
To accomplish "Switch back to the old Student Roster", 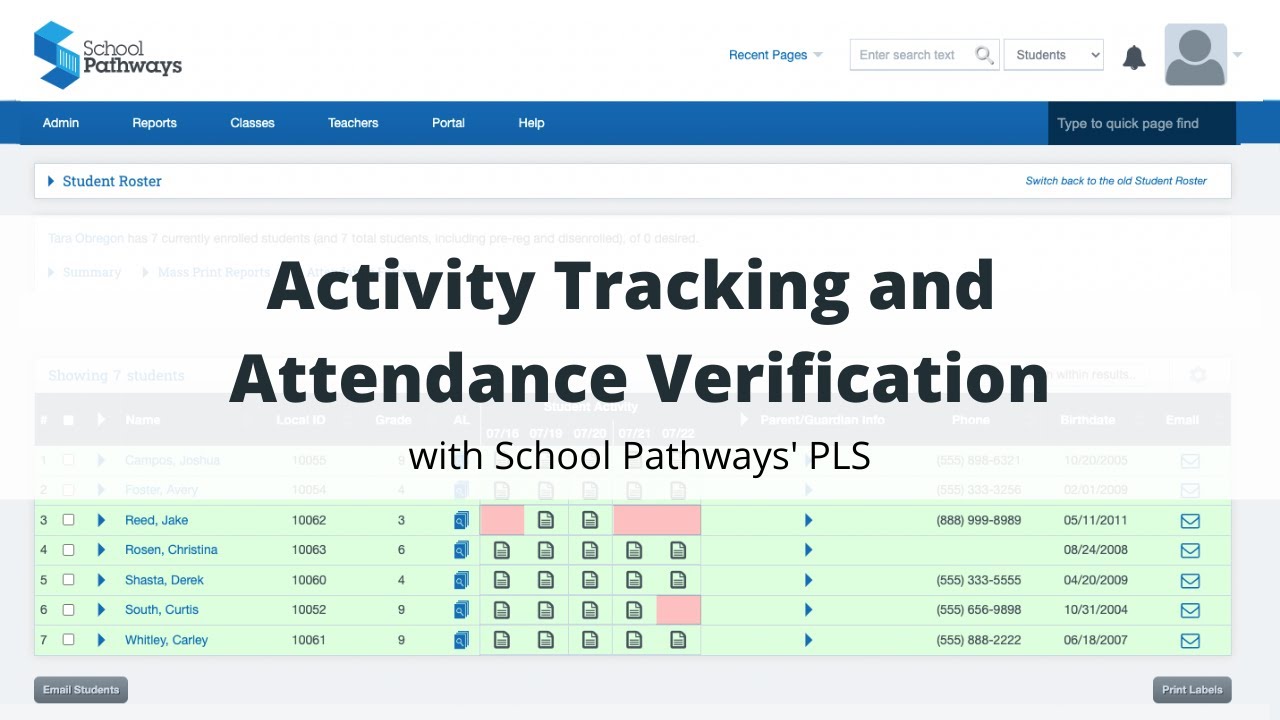I will point(1116,181).
